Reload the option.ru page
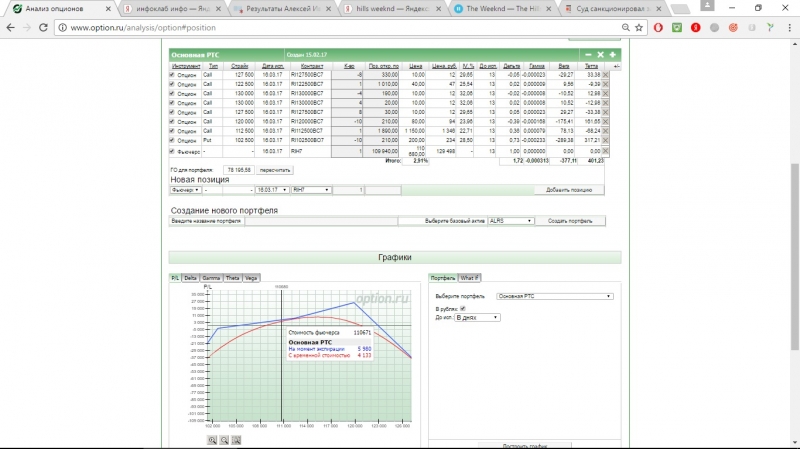This screenshot has height=449, width=800. point(43,28)
